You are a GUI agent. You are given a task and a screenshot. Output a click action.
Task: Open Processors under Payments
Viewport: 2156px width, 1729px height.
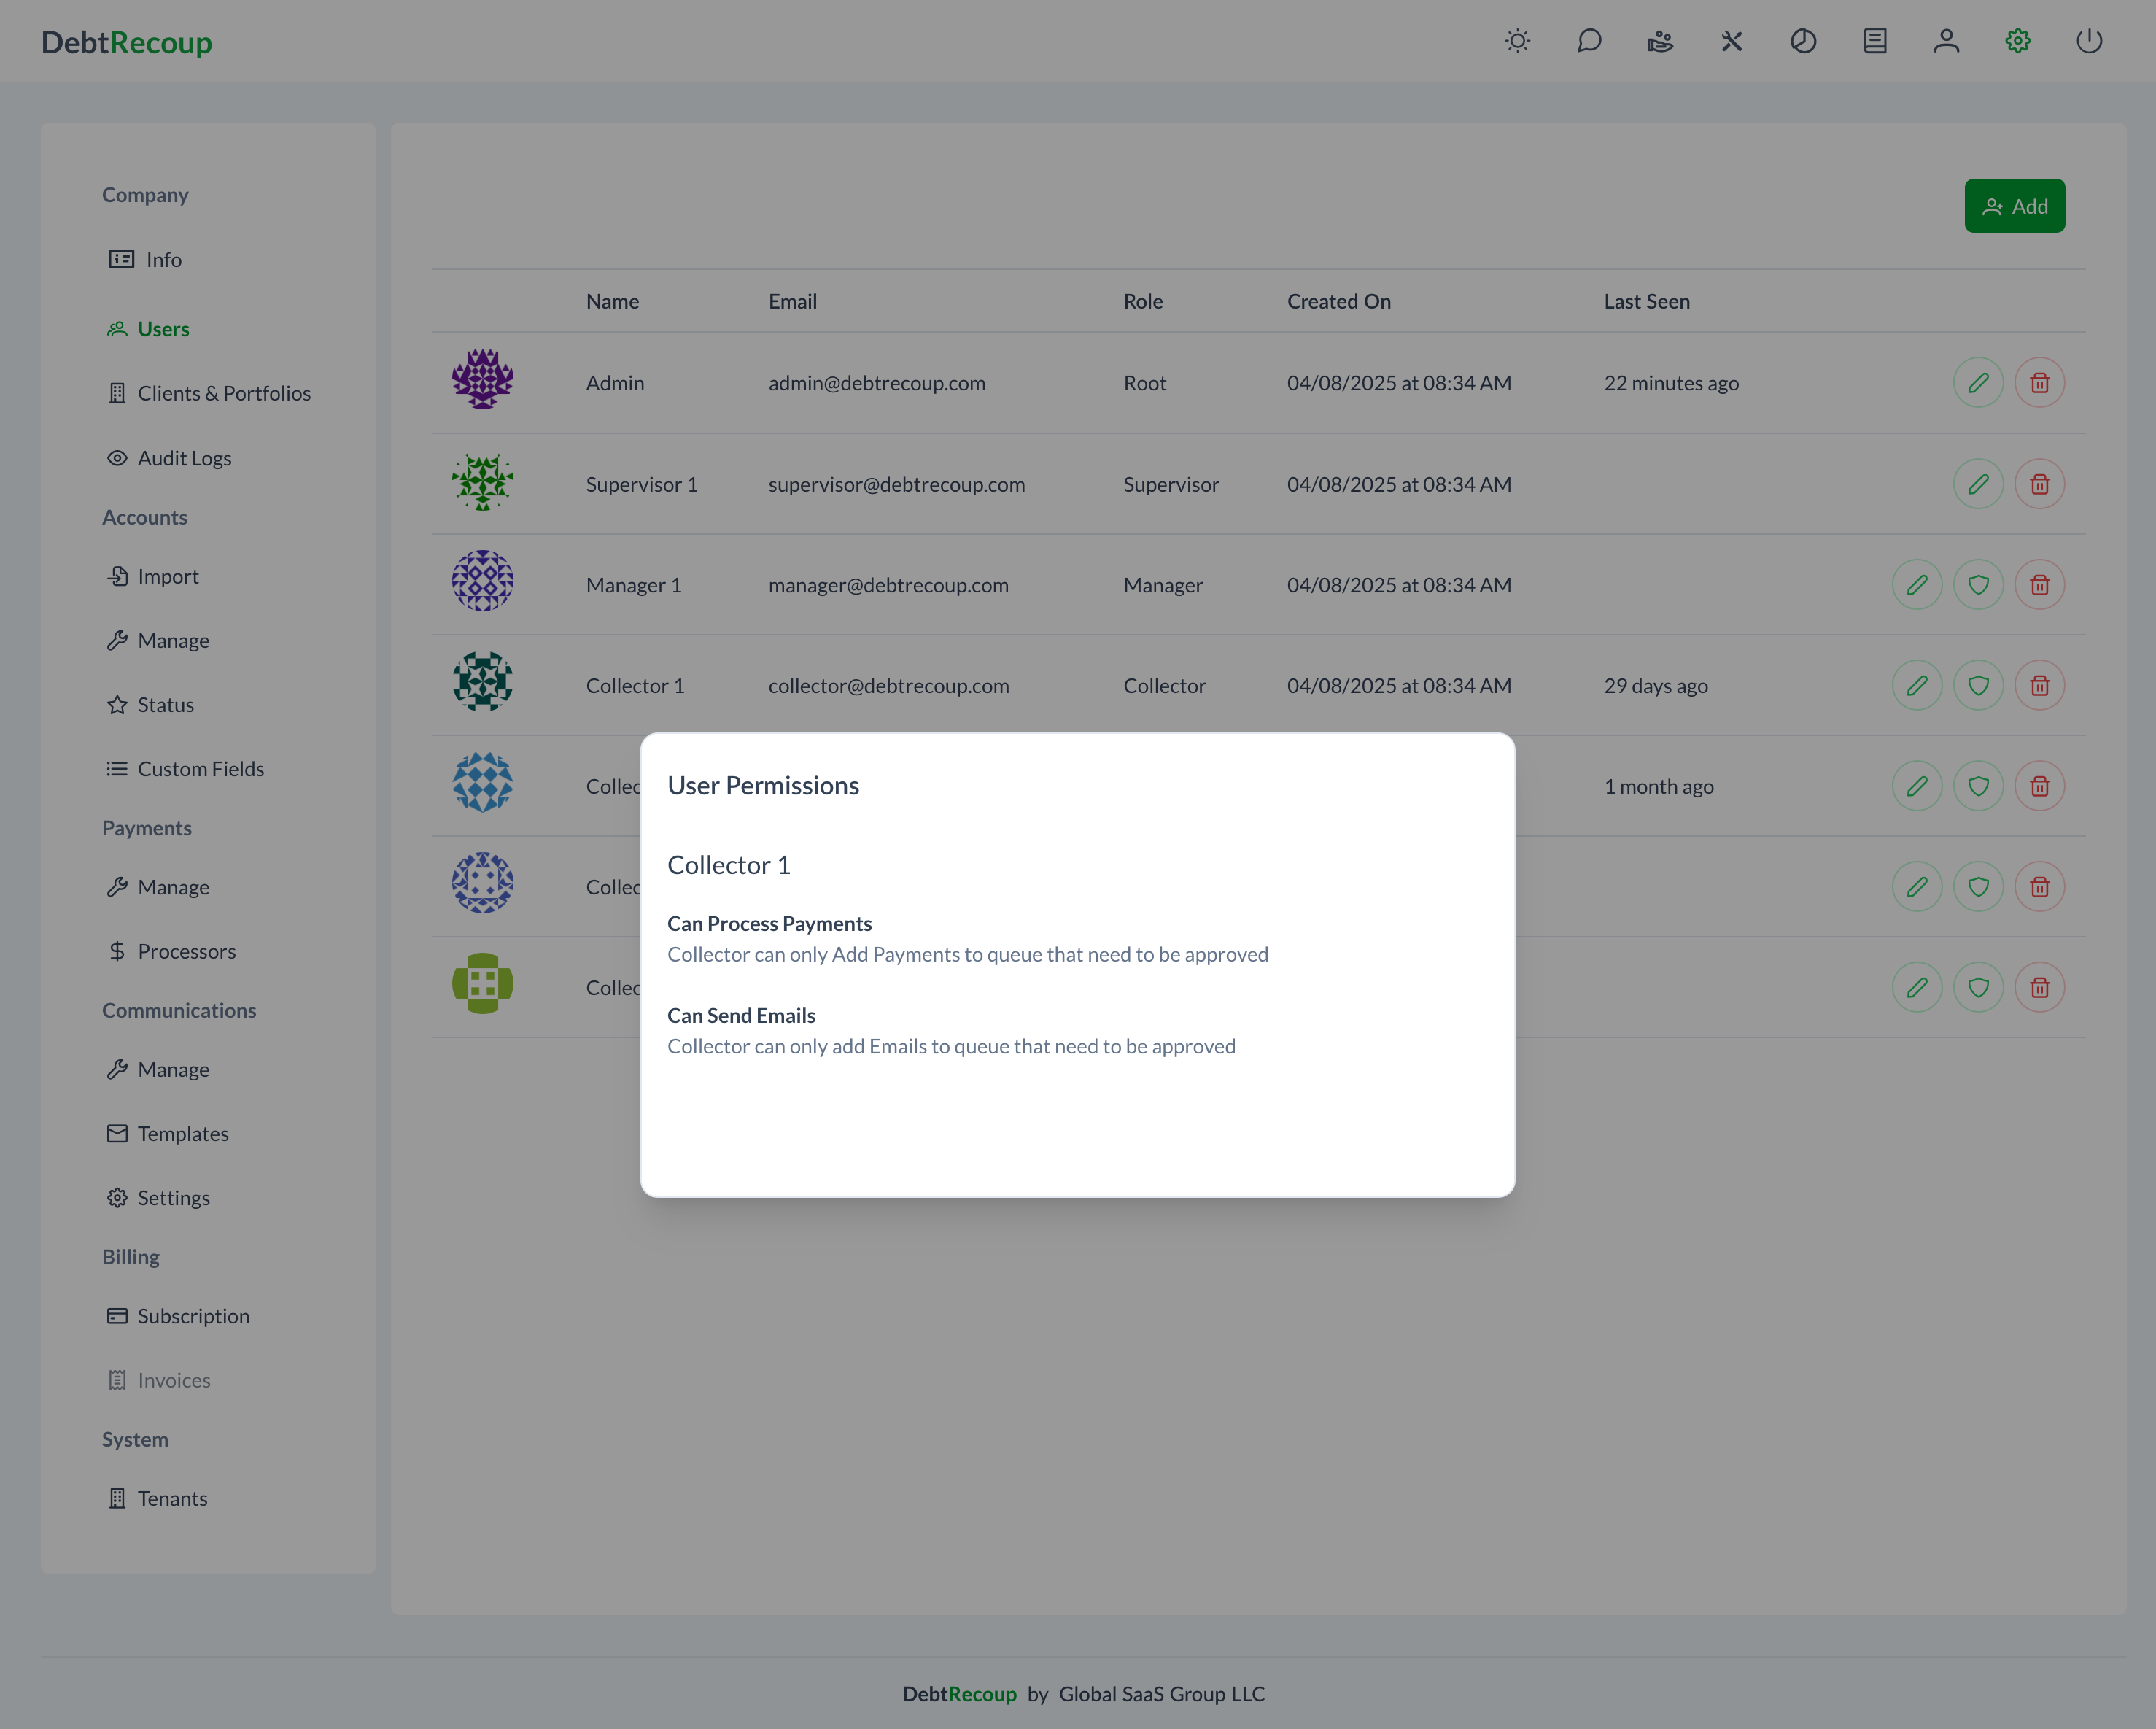(x=186, y=951)
